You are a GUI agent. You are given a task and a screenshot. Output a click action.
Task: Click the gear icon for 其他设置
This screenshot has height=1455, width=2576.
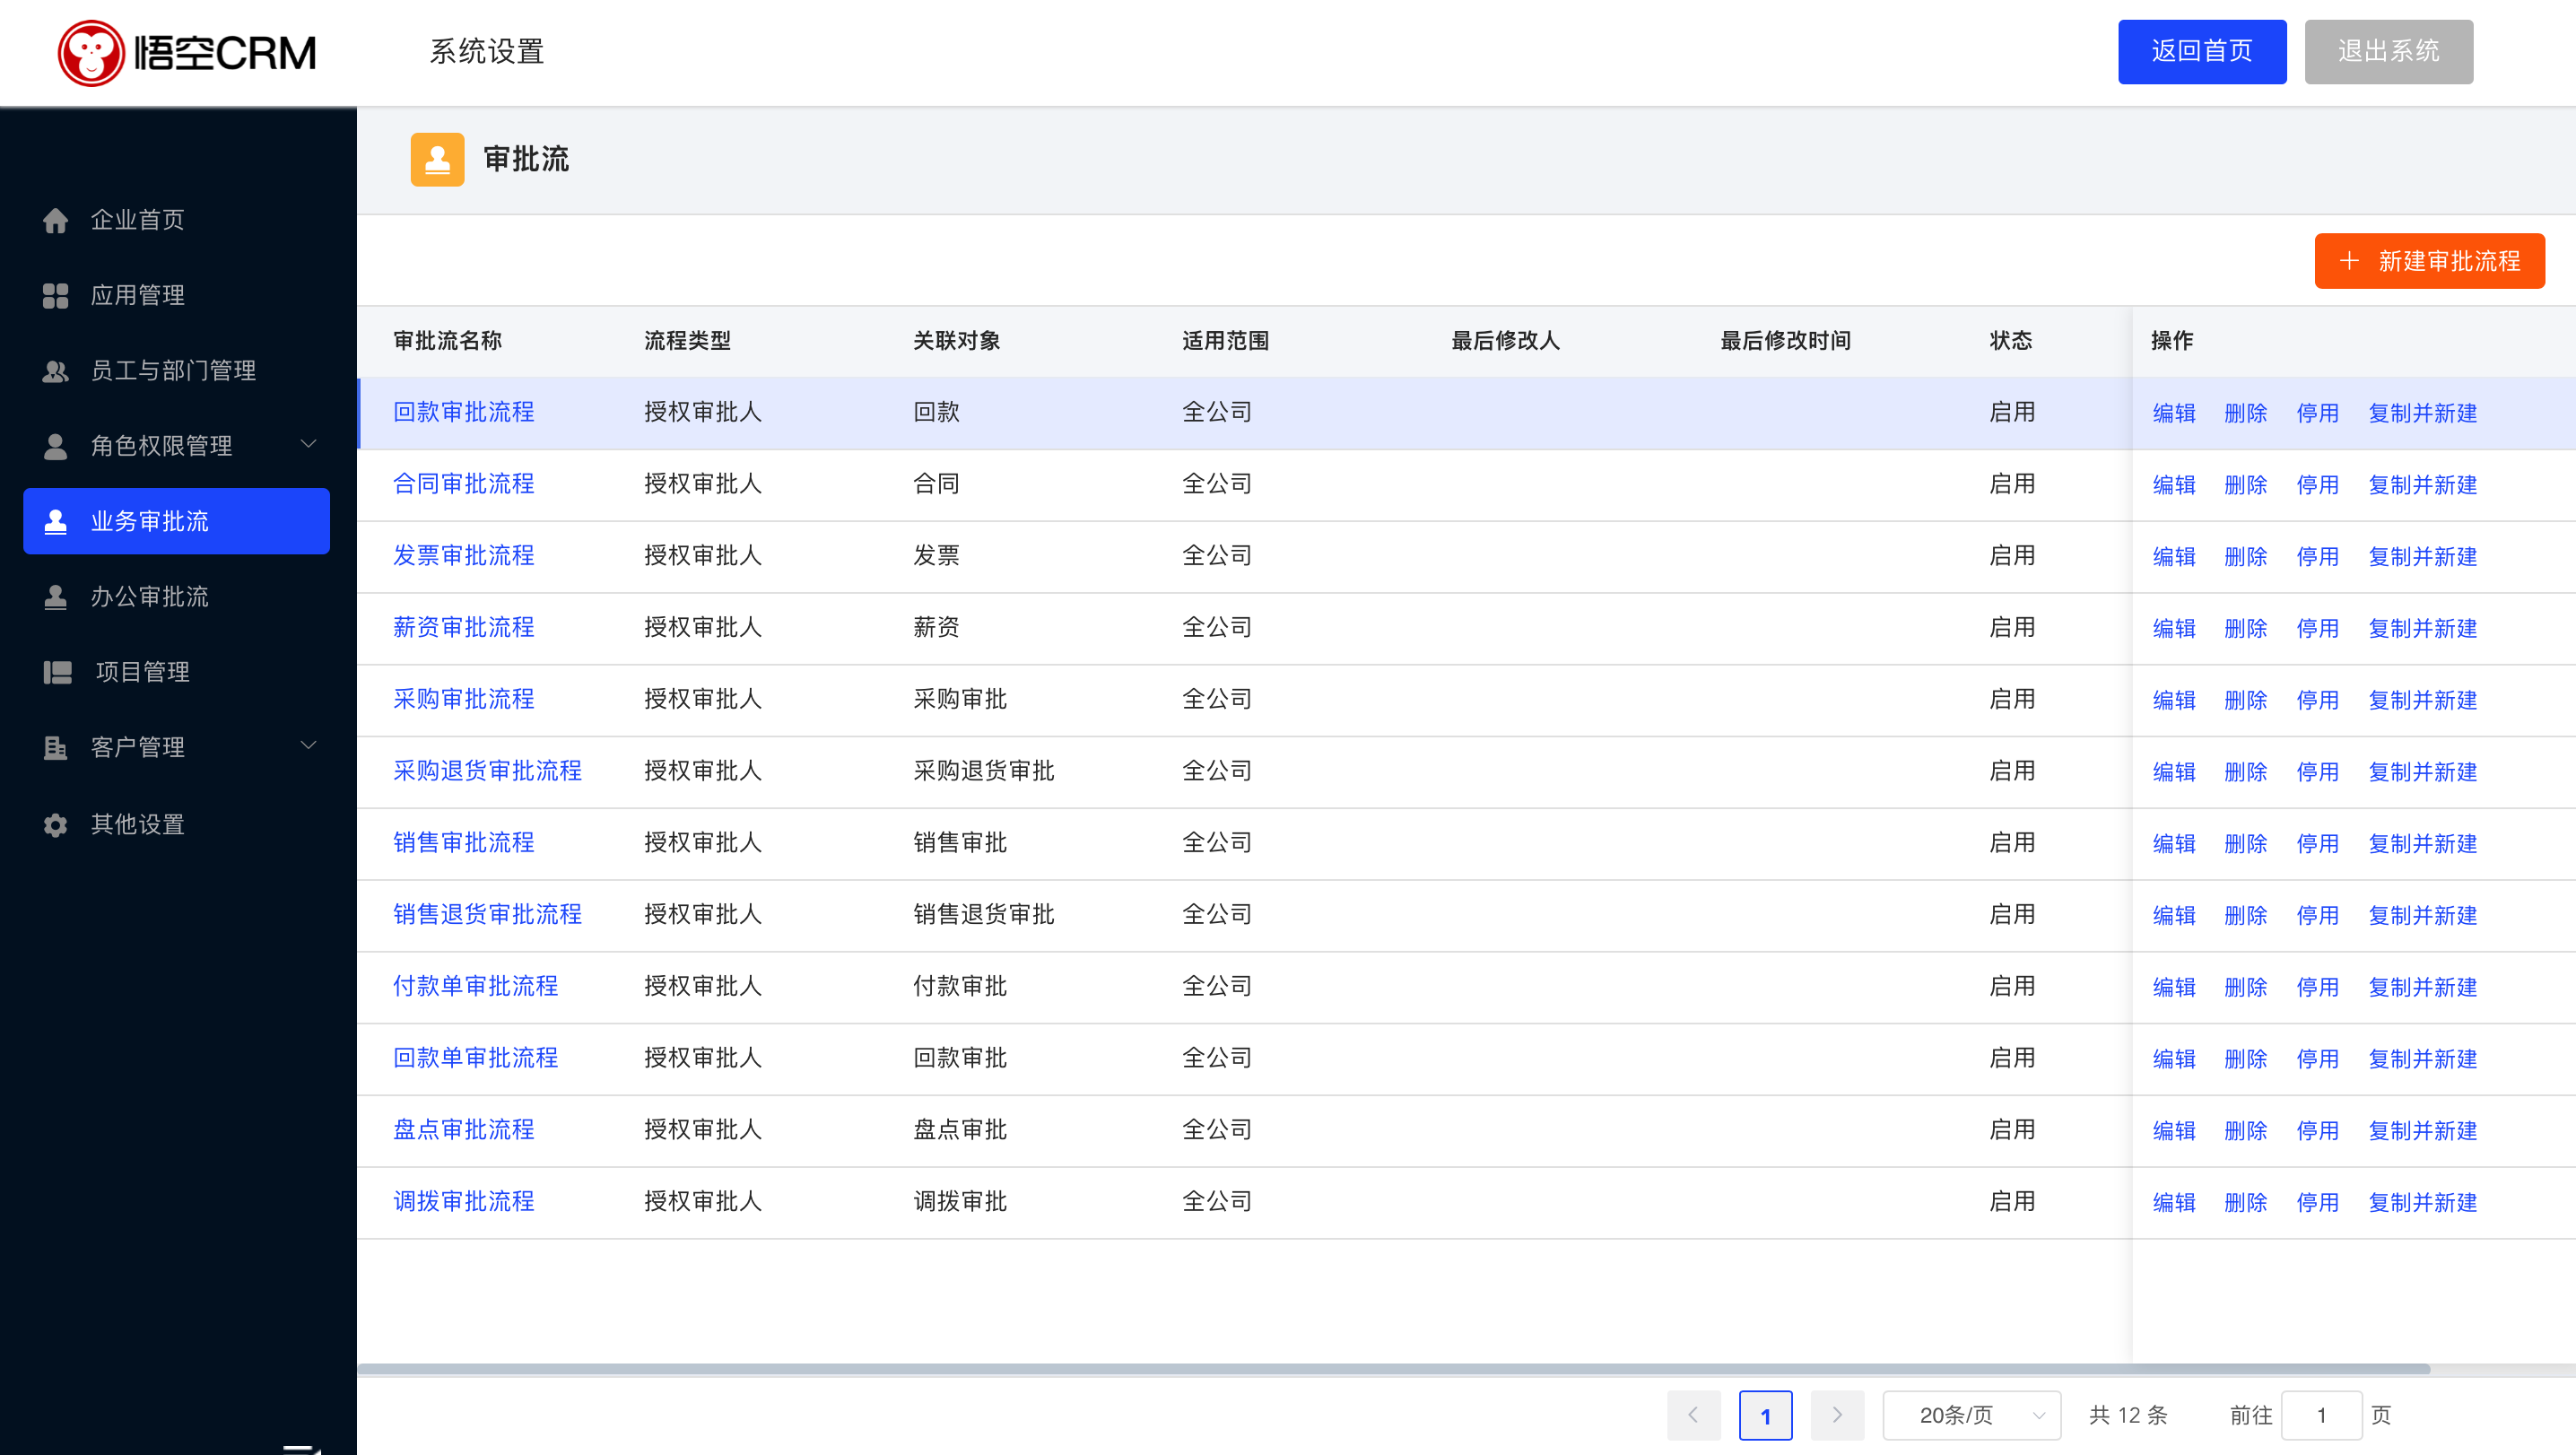click(x=55, y=824)
